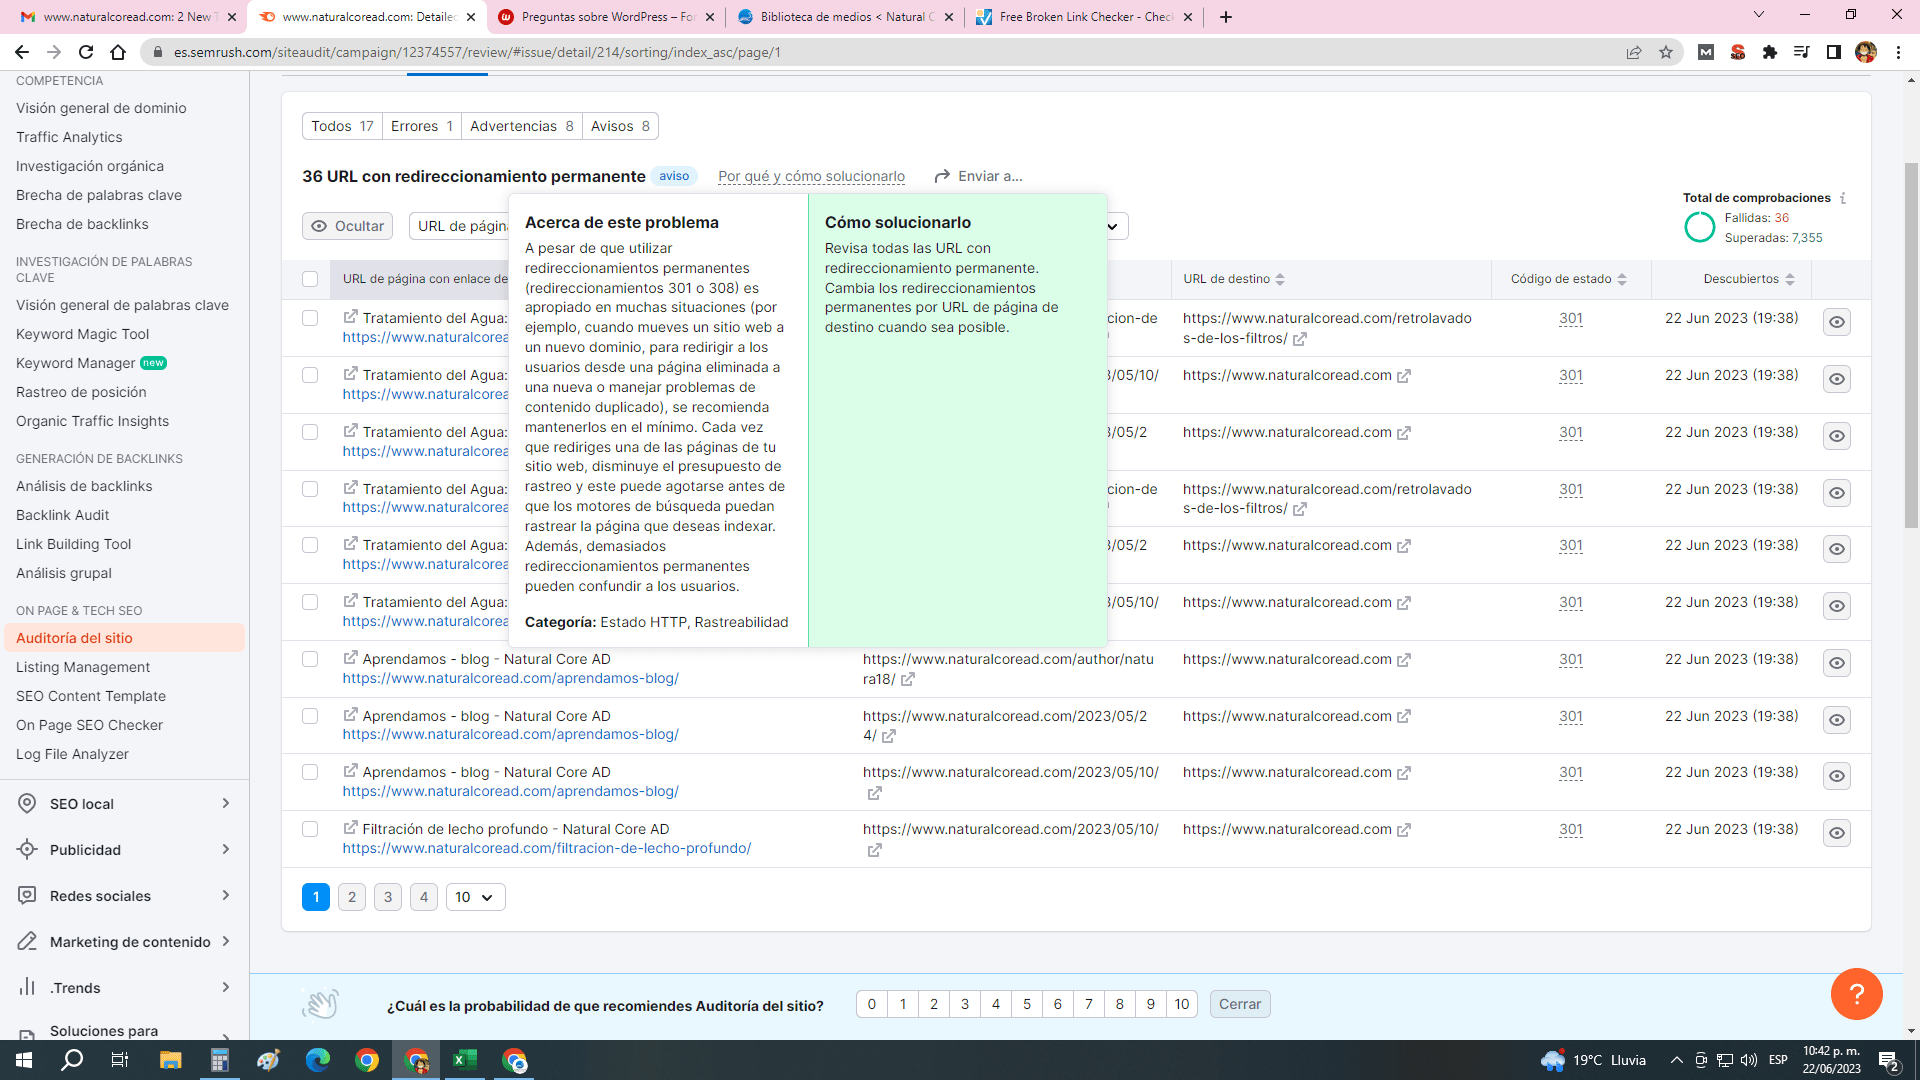Screen dimensions: 1920x1080
Task: Select the Errores 1 filter tab
Action: click(422, 126)
